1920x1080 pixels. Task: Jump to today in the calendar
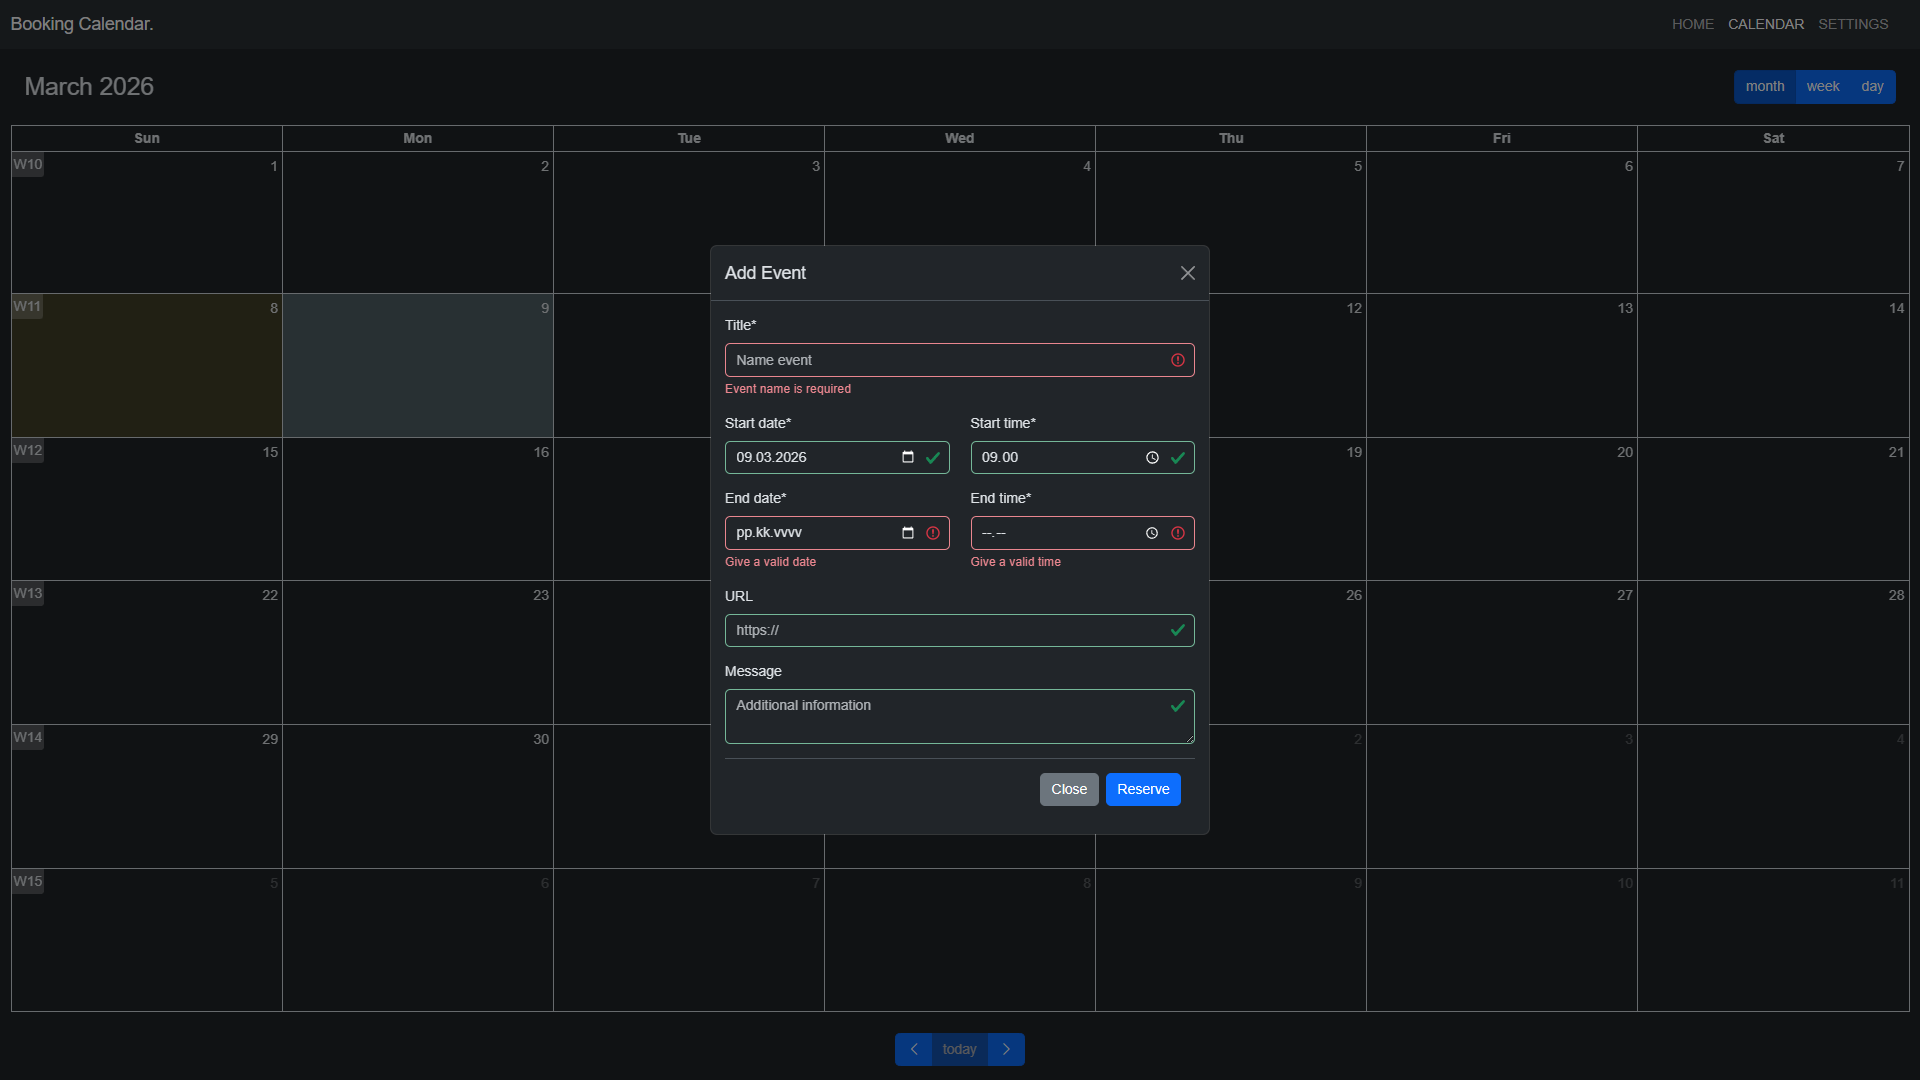(959, 1049)
